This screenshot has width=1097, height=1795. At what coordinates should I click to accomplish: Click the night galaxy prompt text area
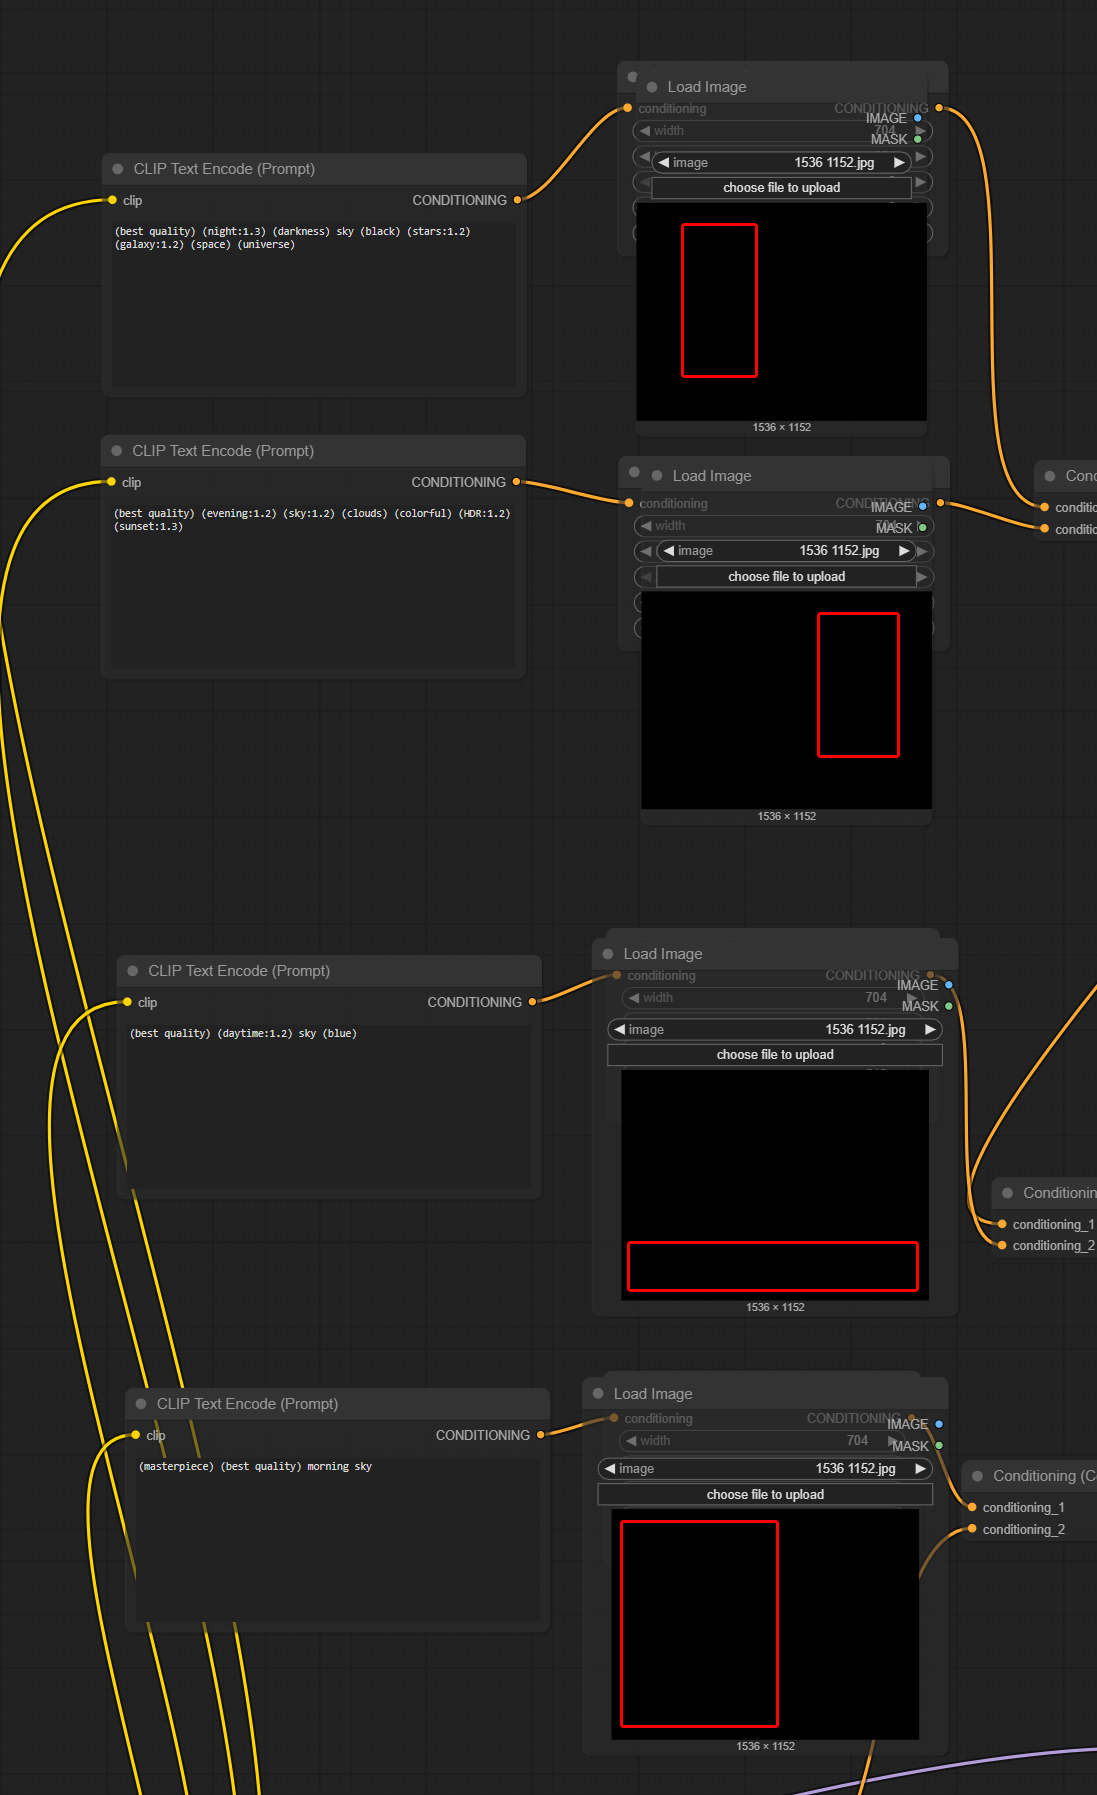314,304
